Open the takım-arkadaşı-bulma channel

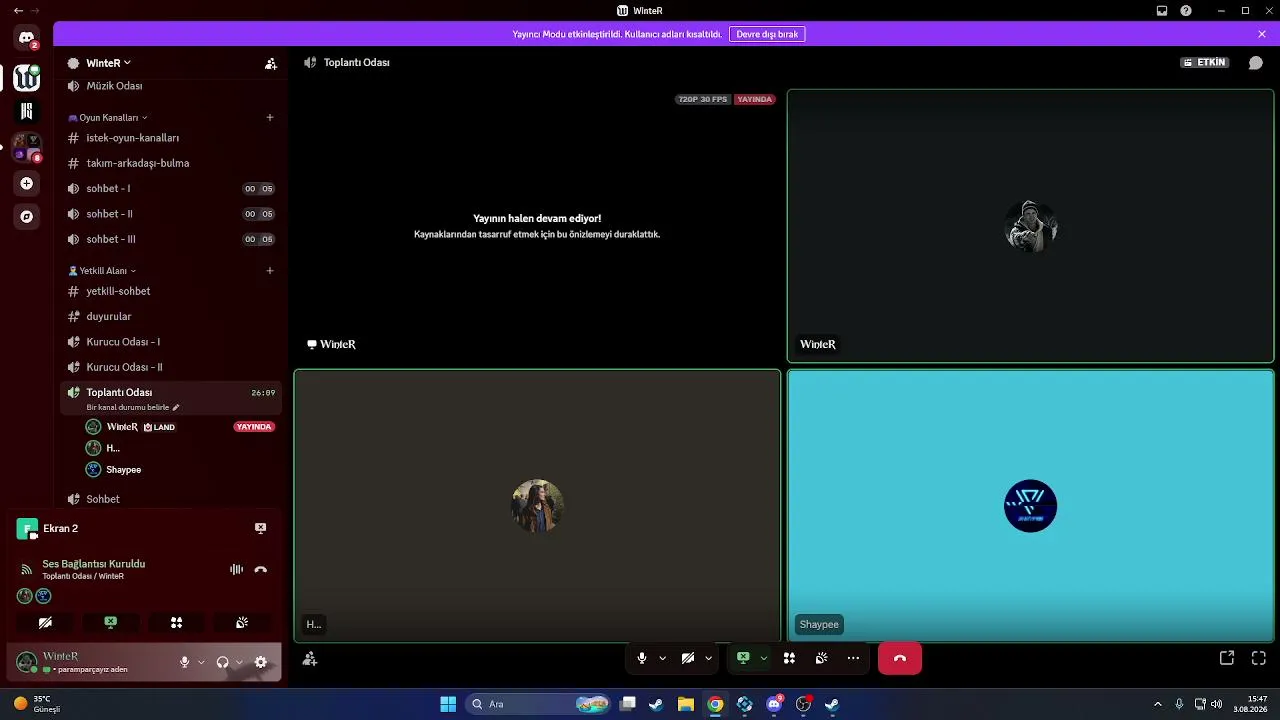click(170, 163)
